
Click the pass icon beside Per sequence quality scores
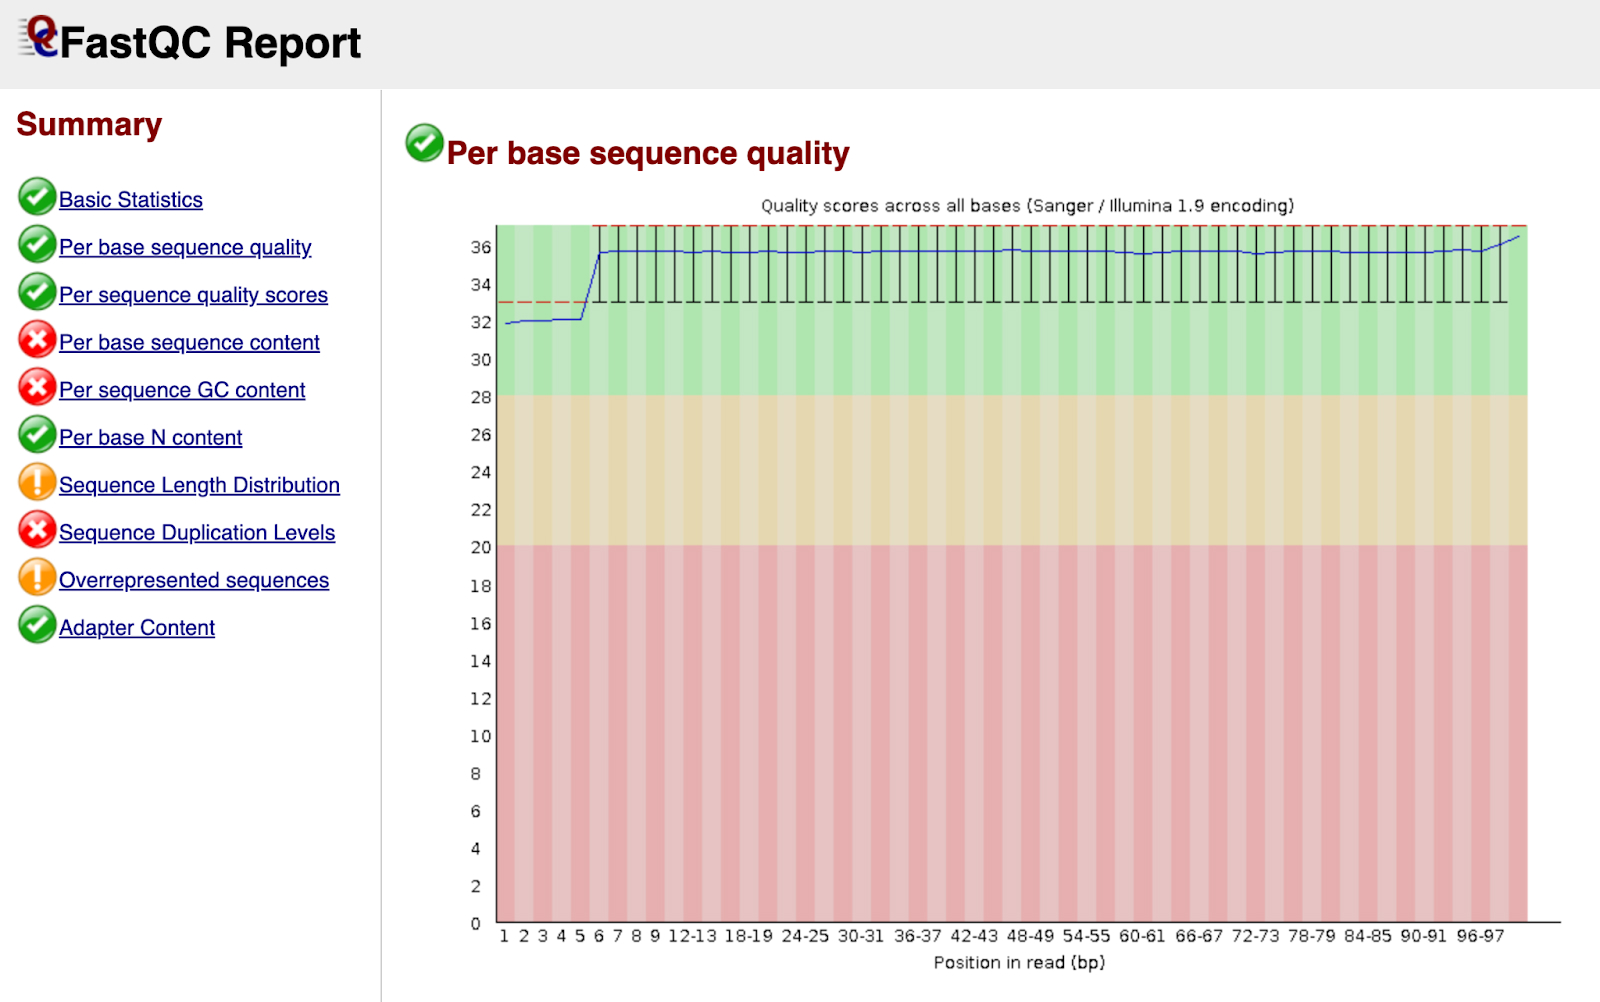[37, 292]
